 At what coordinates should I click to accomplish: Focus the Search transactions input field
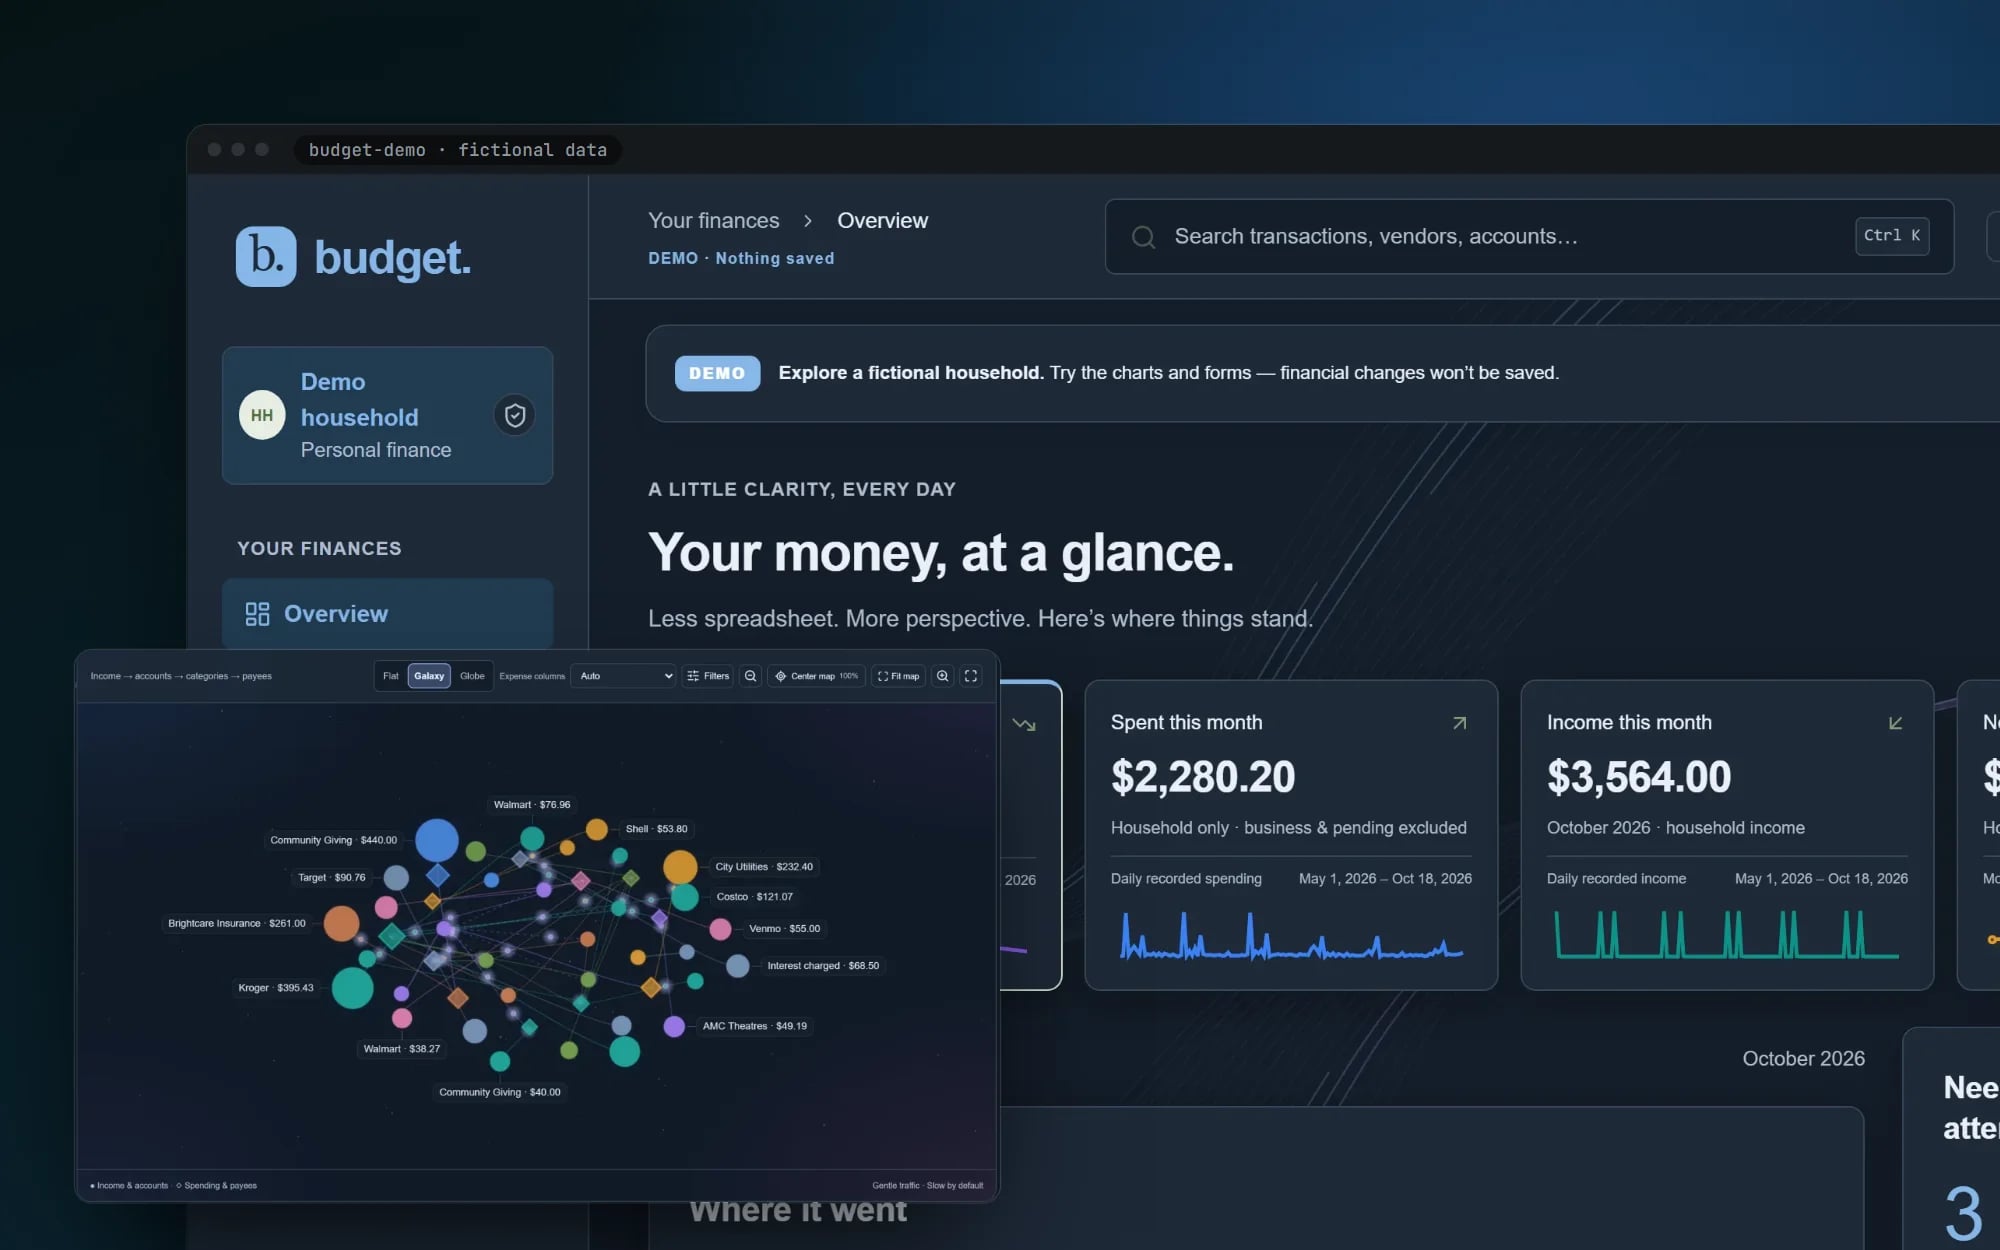tap(1529, 236)
